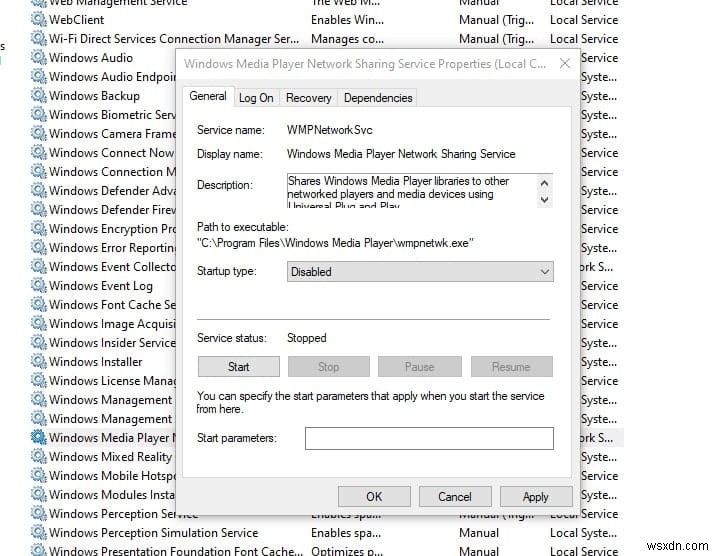The height and width of the screenshot is (556, 720).
Task: Click Manual startup cell of Perception Simulation Service
Action: pyautogui.click(x=479, y=533)
